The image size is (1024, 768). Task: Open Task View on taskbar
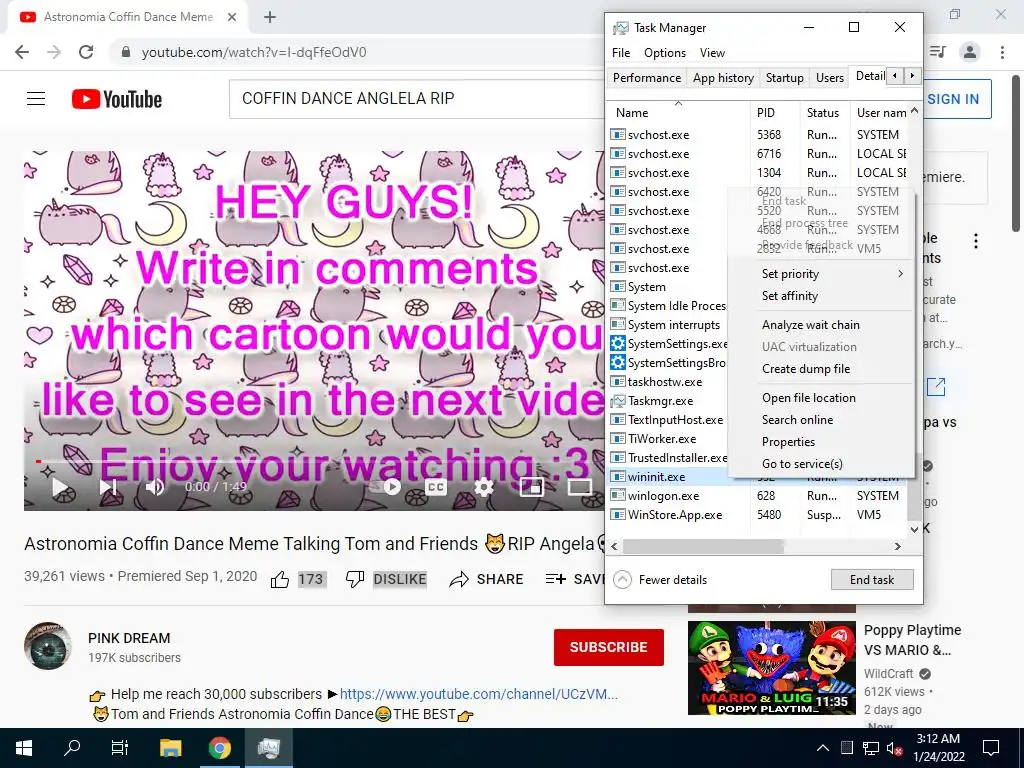120,748
